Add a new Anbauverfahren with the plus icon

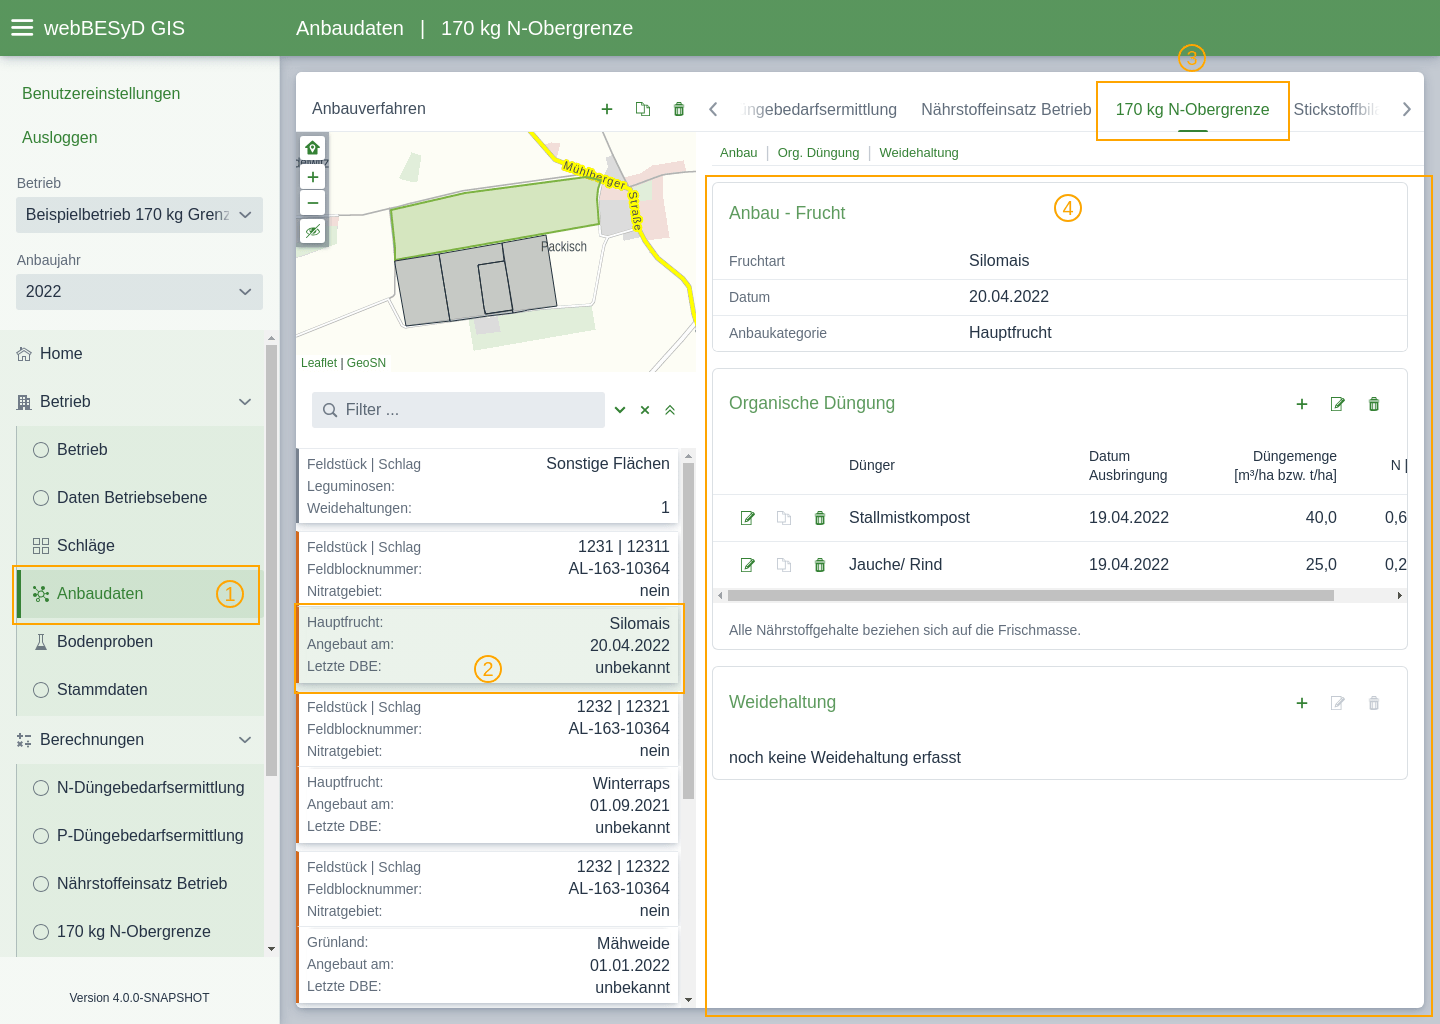(607, 109)
